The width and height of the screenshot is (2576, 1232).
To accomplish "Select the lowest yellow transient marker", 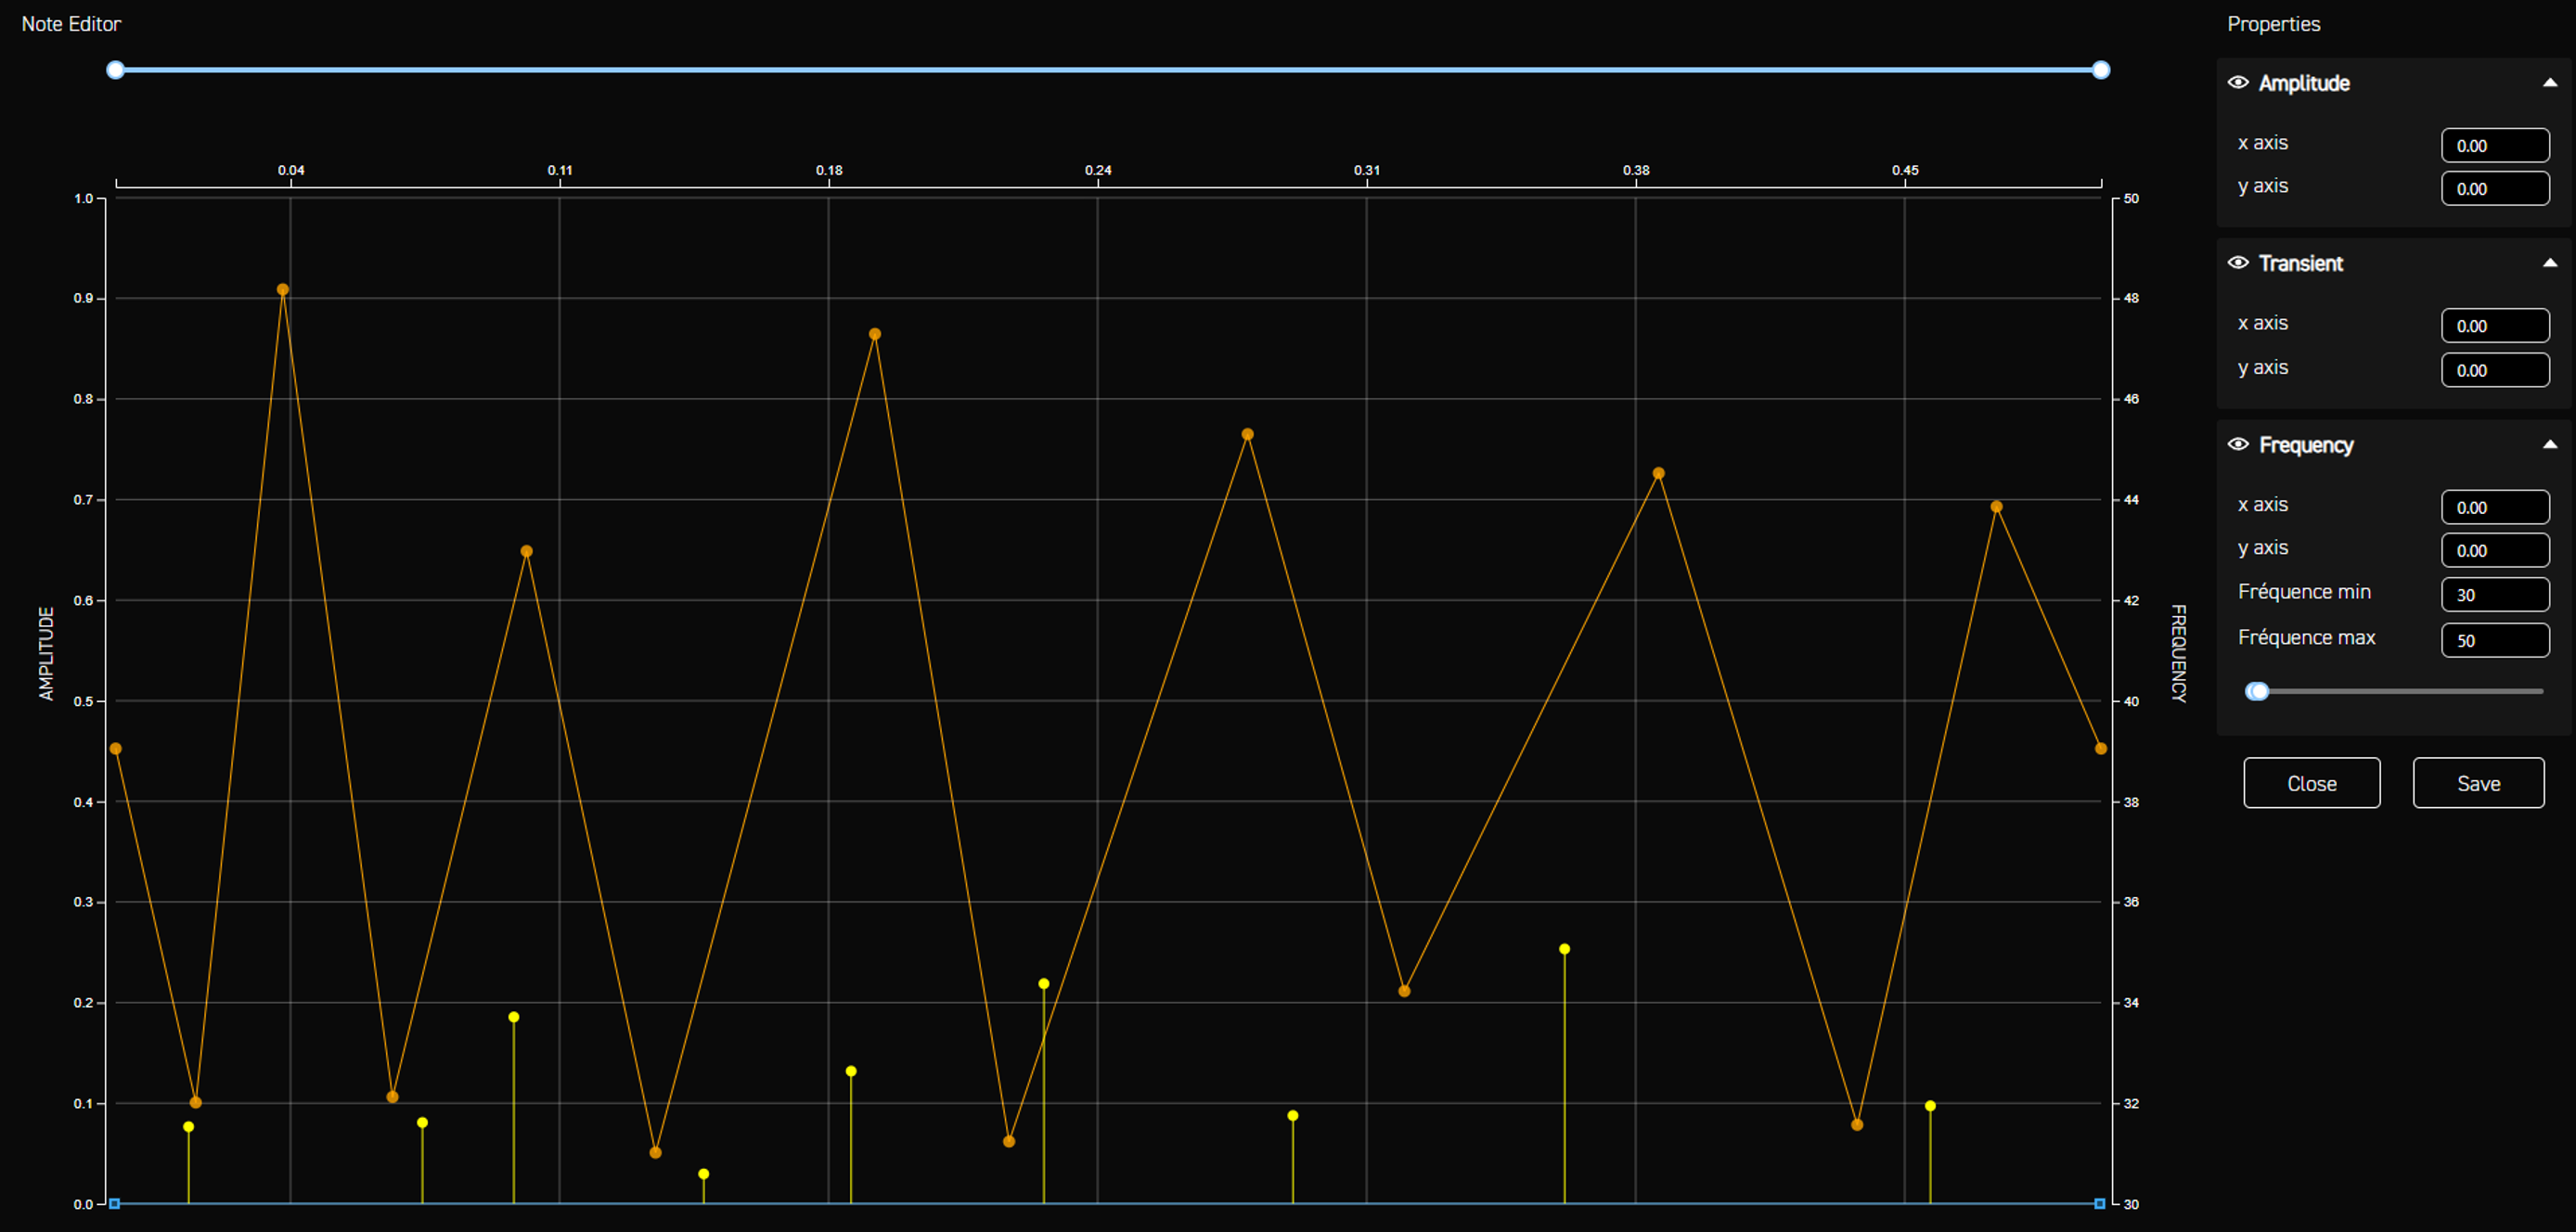I will [x=704, y=1174].
